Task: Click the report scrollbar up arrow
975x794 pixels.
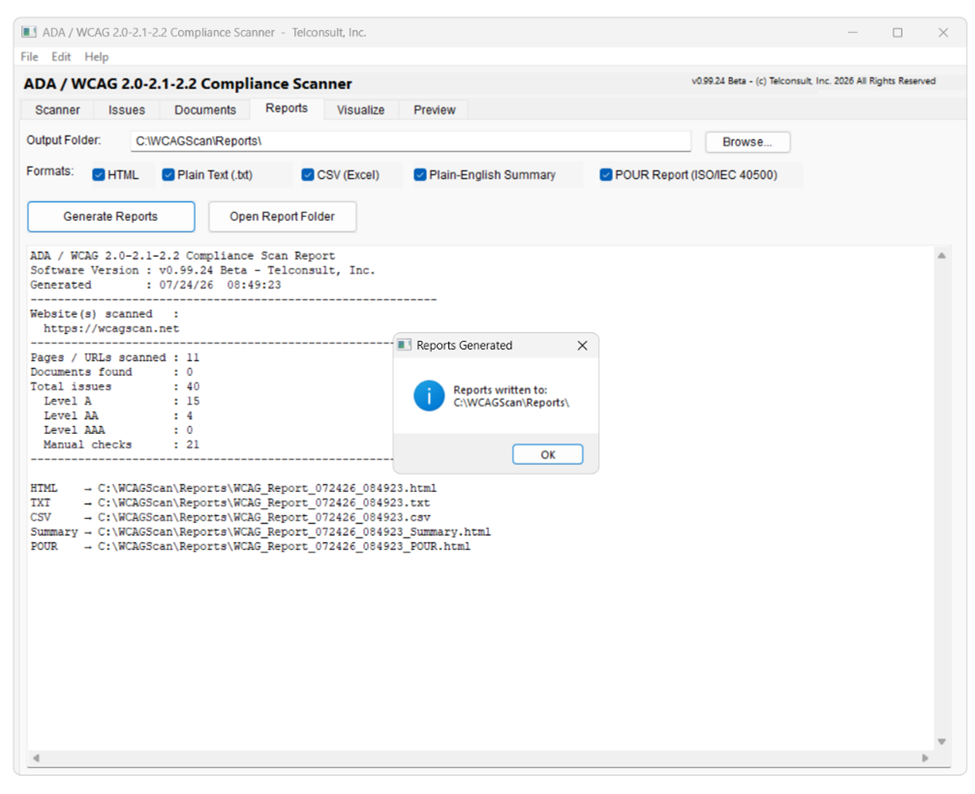Action: 941,256
